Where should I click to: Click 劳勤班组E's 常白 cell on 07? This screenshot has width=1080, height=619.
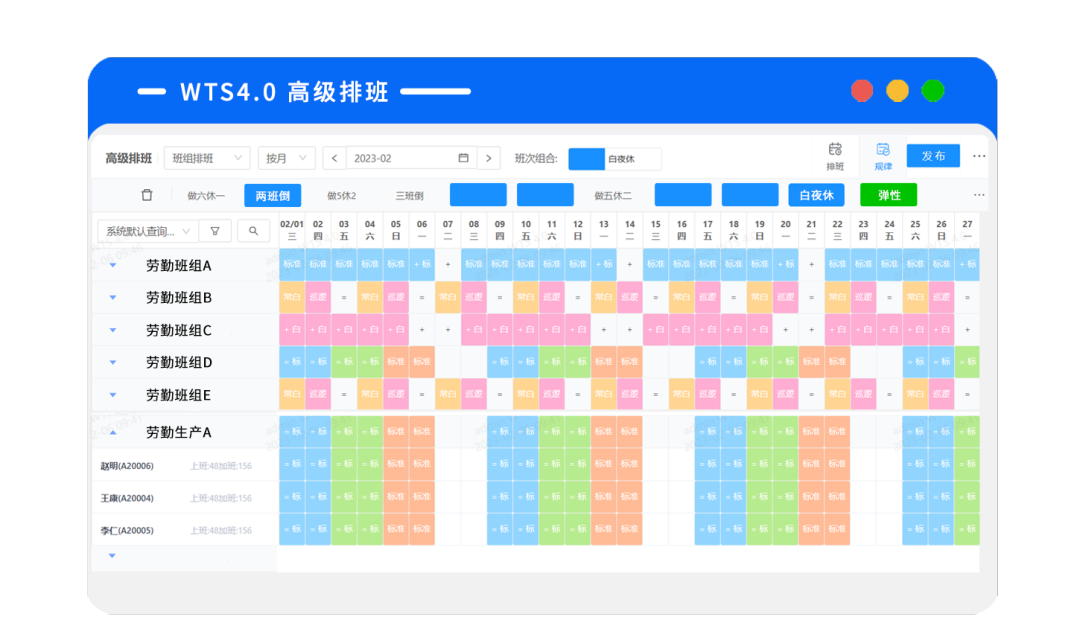[x=448, y=395]
